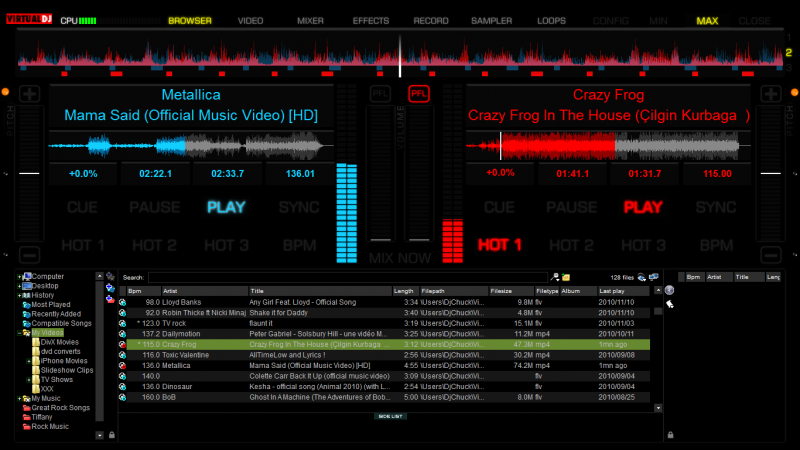Open the EFFECTS panel tab
800x450 pixels.
tap(371, 21)
